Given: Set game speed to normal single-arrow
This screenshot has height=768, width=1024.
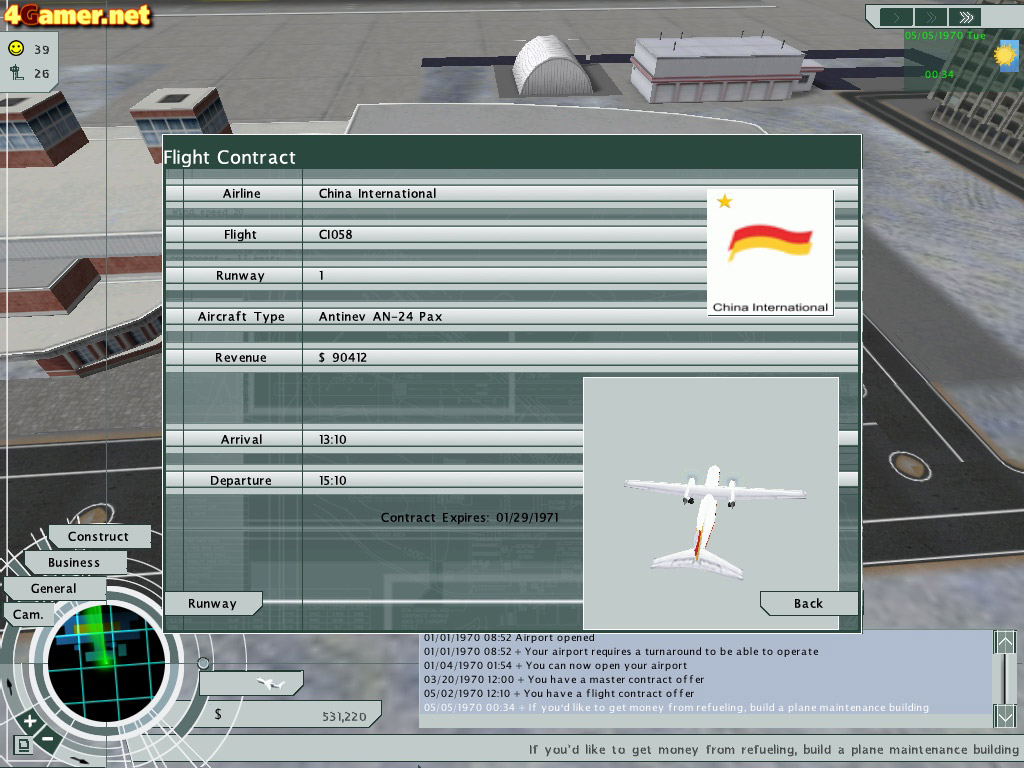Looking at the screenshot, I should pyautogui.click(x=896, y=17).
